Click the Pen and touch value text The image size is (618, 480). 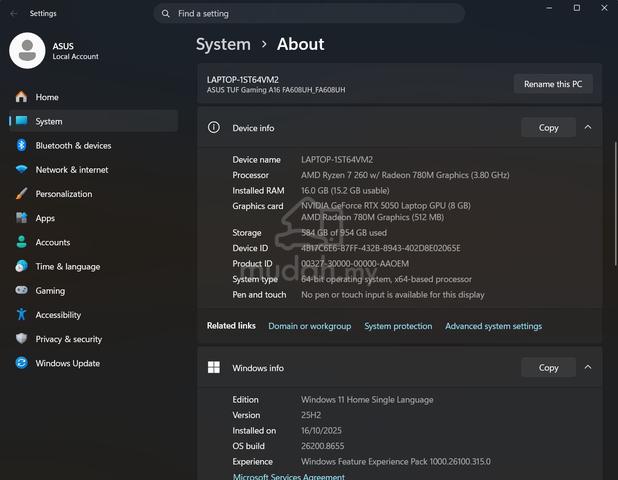[x=393, y=295]
